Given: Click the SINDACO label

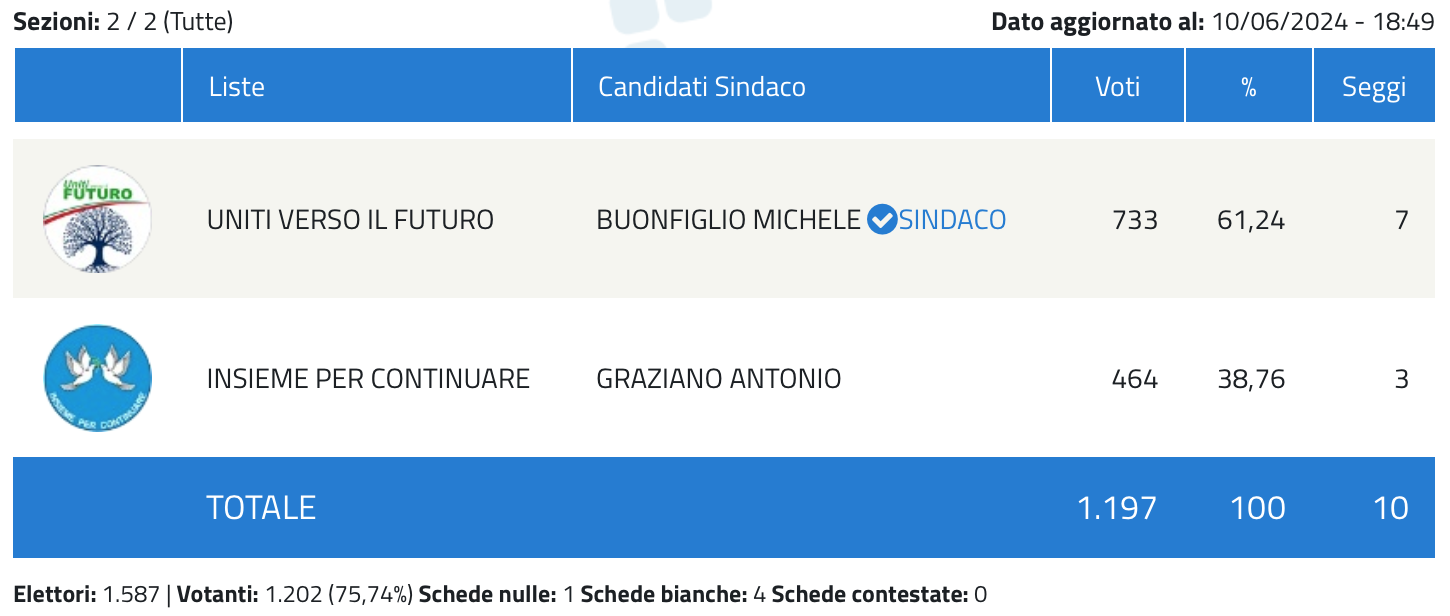Looking at the screenshot, I should coord(952,220).
